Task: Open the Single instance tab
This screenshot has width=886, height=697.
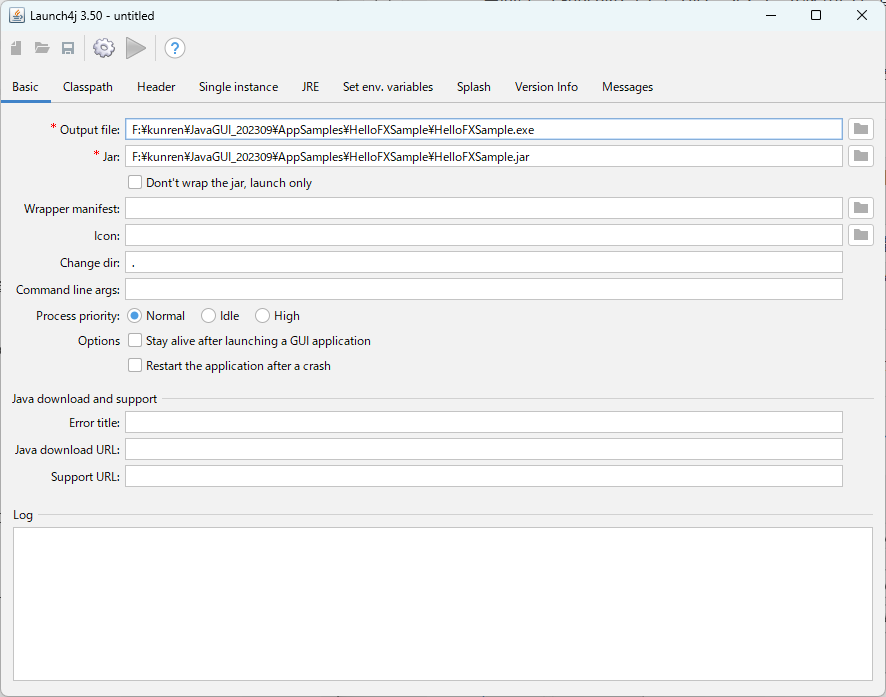Action: tap(238, 87)
